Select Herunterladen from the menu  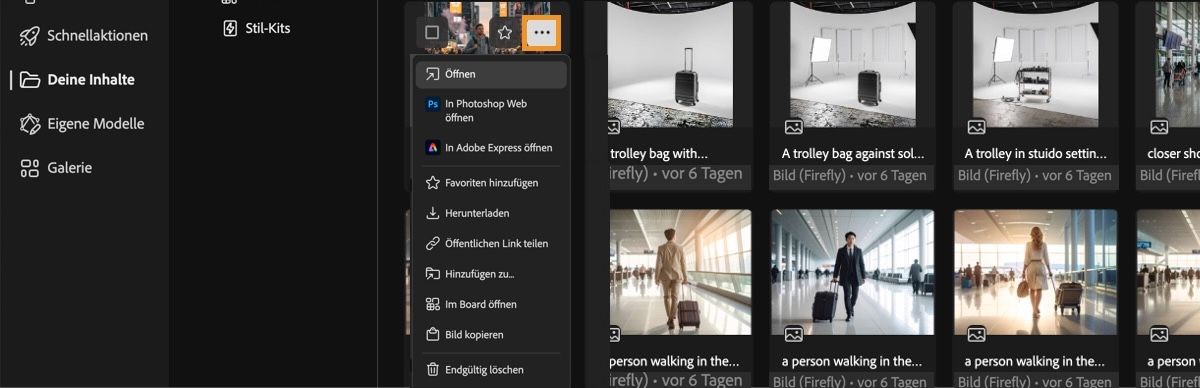[491, 213]
